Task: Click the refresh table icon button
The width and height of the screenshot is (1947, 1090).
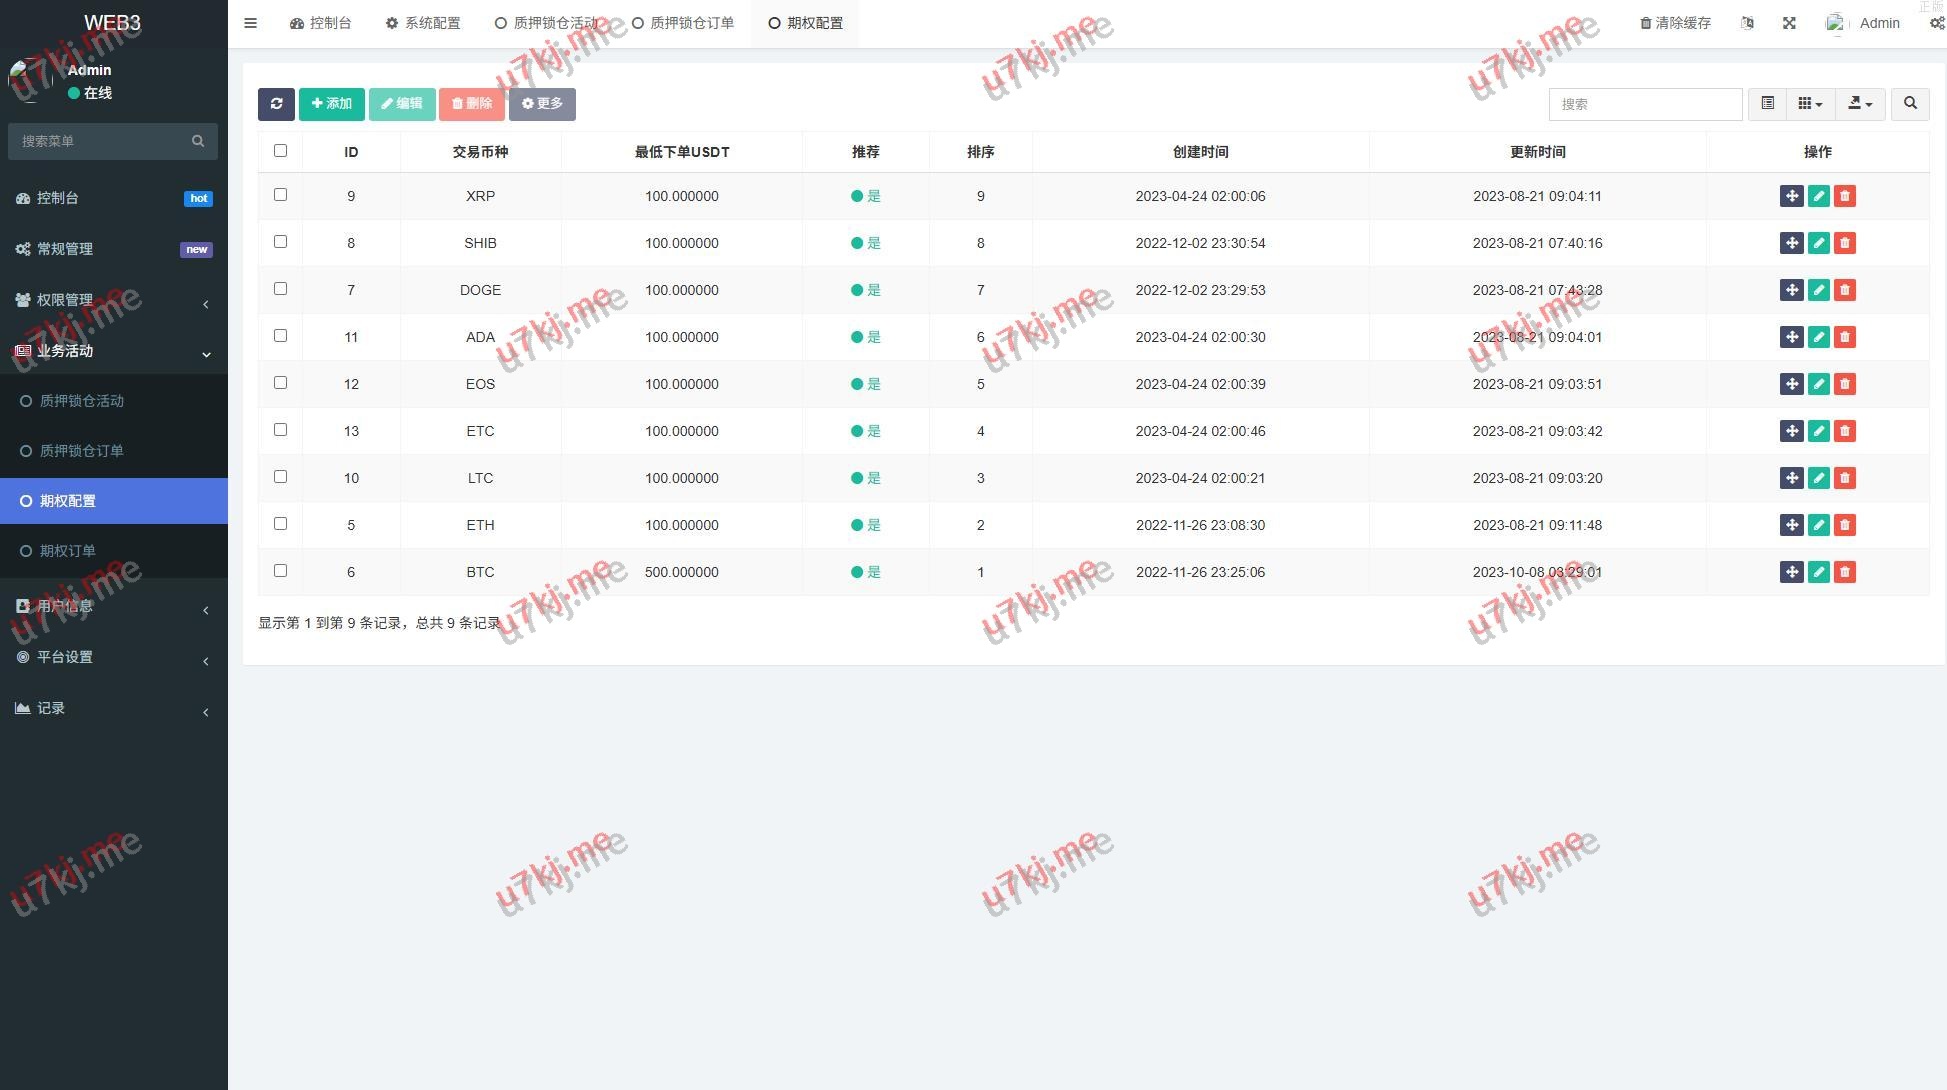Action: coord(276,104)
